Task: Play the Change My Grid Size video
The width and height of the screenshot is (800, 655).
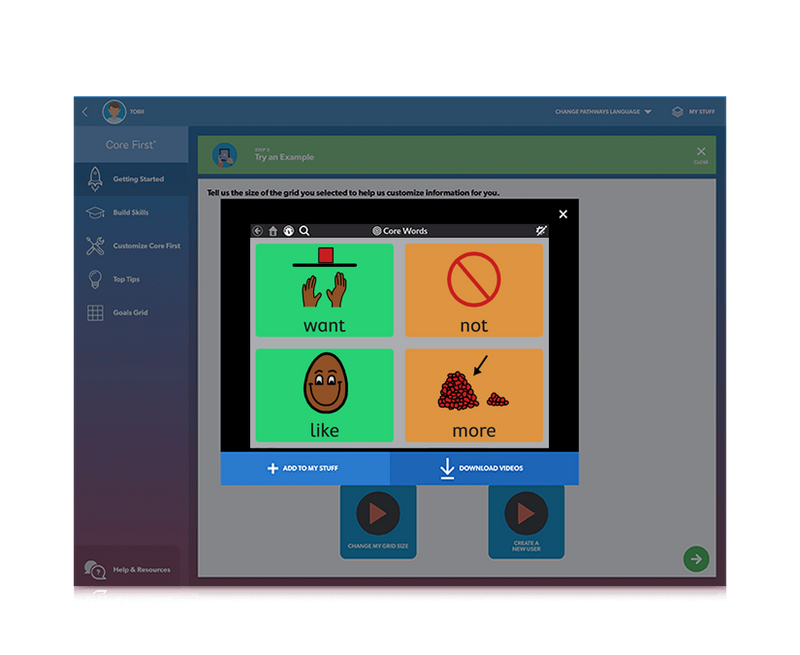Action: pos(378,515)
